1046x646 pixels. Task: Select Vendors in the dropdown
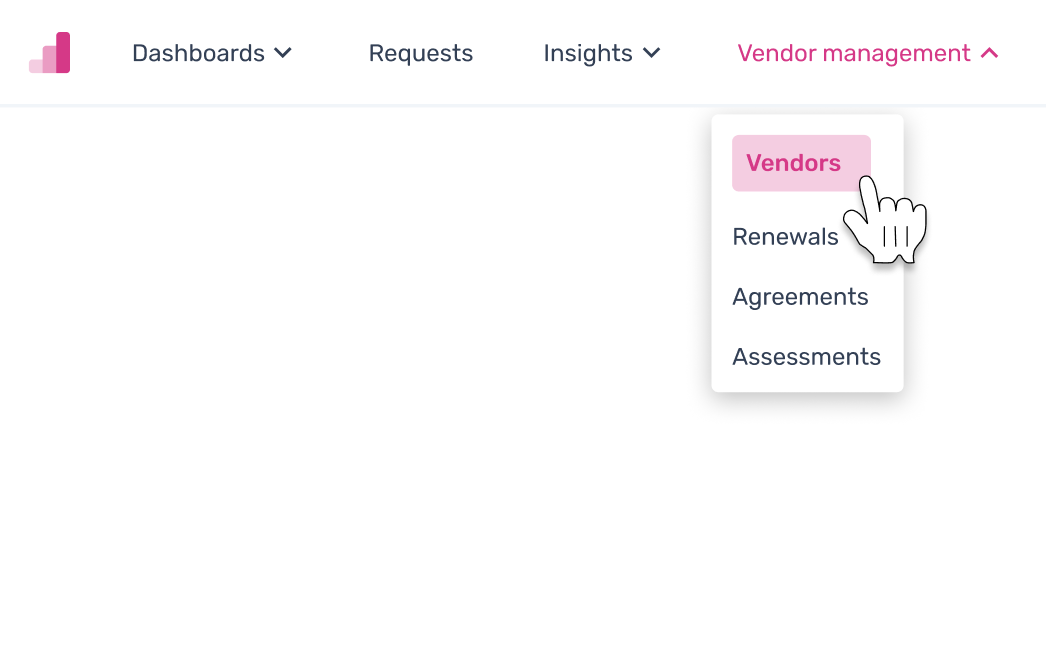point(801,163)
